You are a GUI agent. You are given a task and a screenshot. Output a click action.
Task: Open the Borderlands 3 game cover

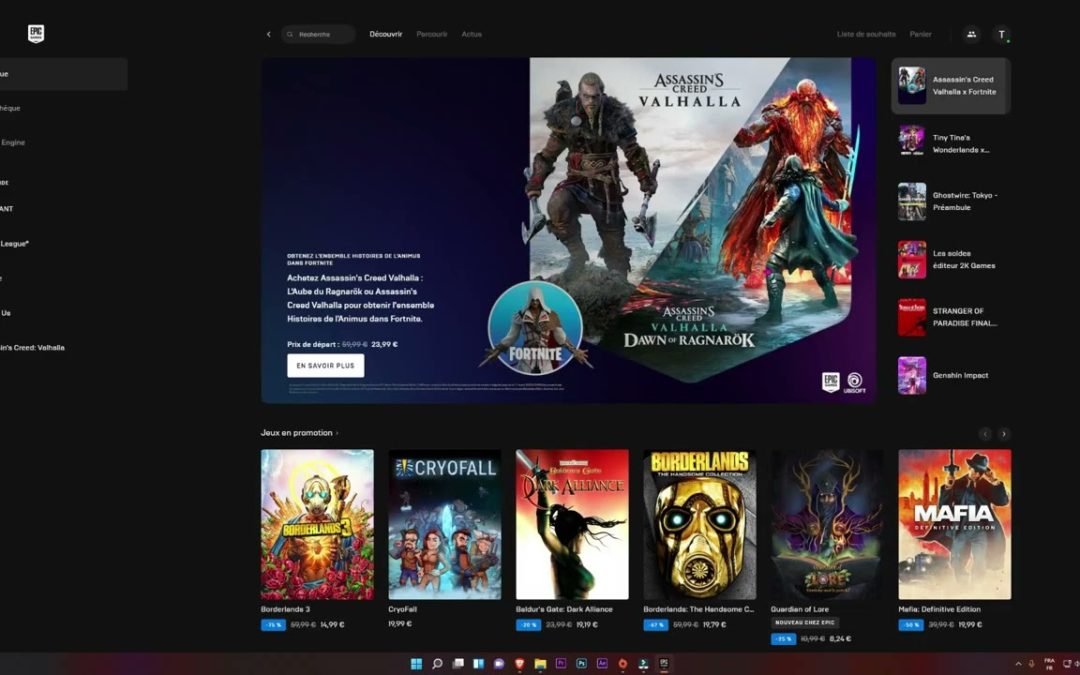(x=318, y=524)
